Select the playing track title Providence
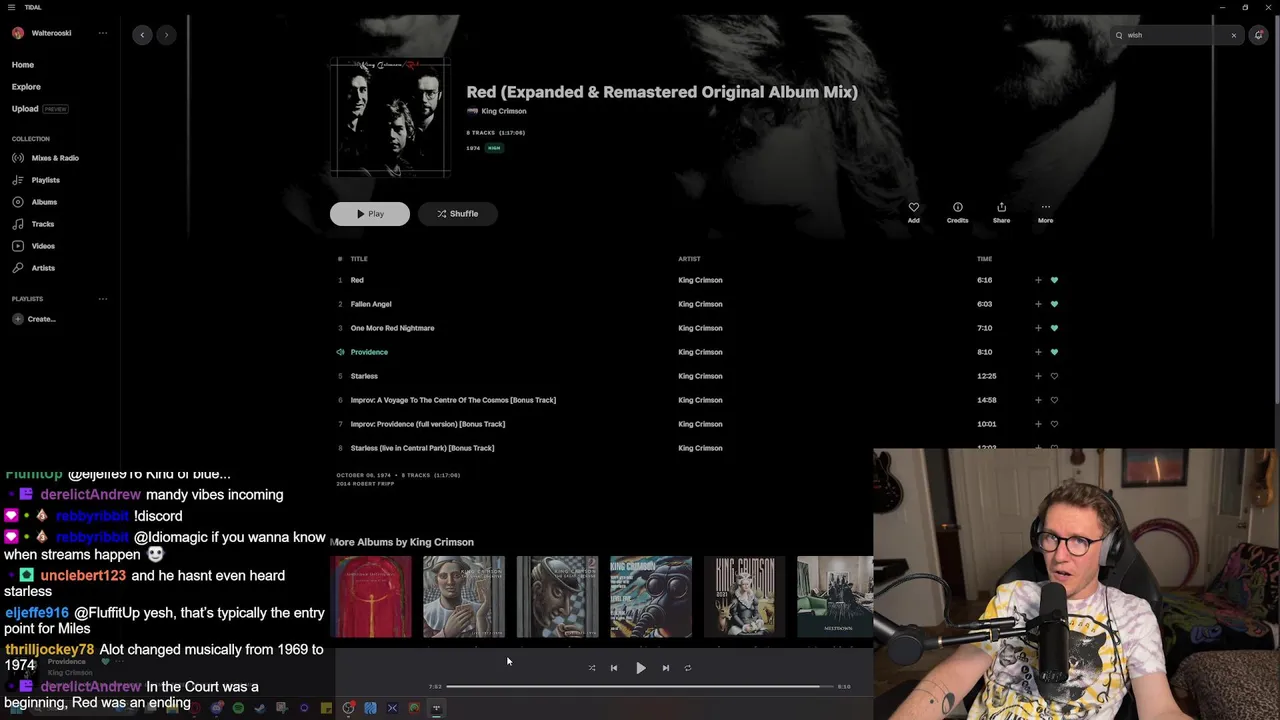 point(369,352)
